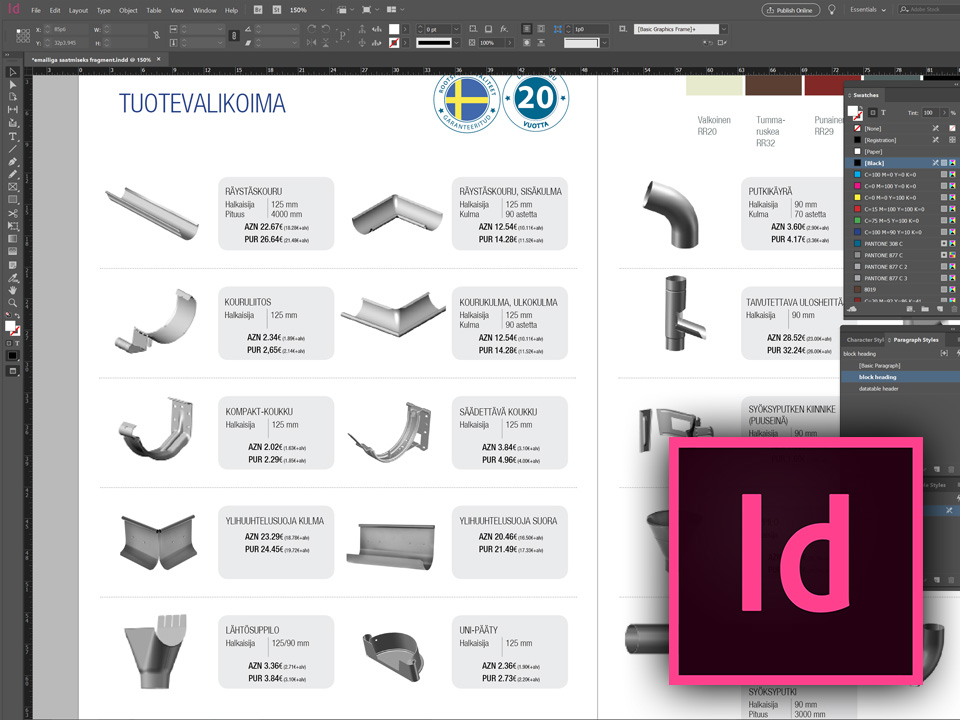Select the Hand tool
Image resolution: width=960 pixels, height=720 pixels.
(12, 290)
